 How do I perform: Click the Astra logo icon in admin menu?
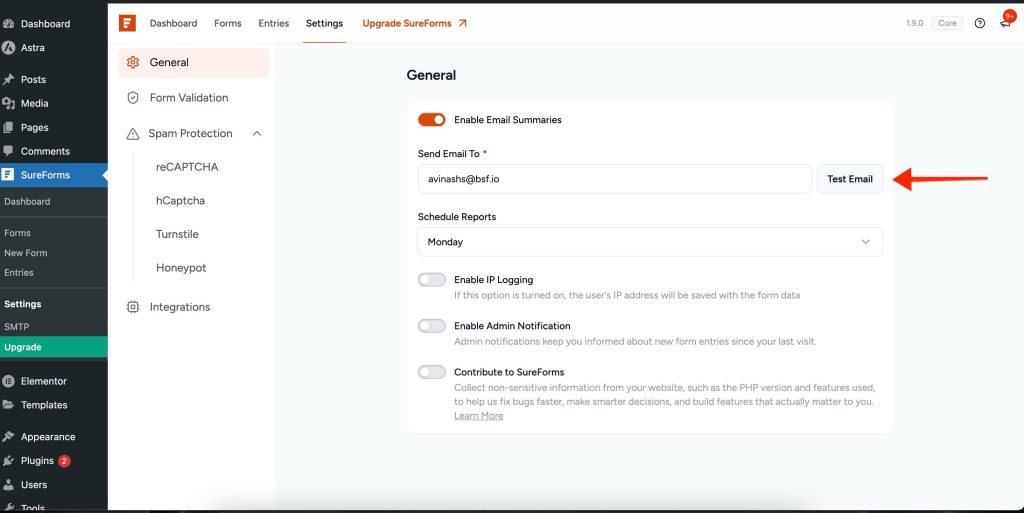coord(8,48)
